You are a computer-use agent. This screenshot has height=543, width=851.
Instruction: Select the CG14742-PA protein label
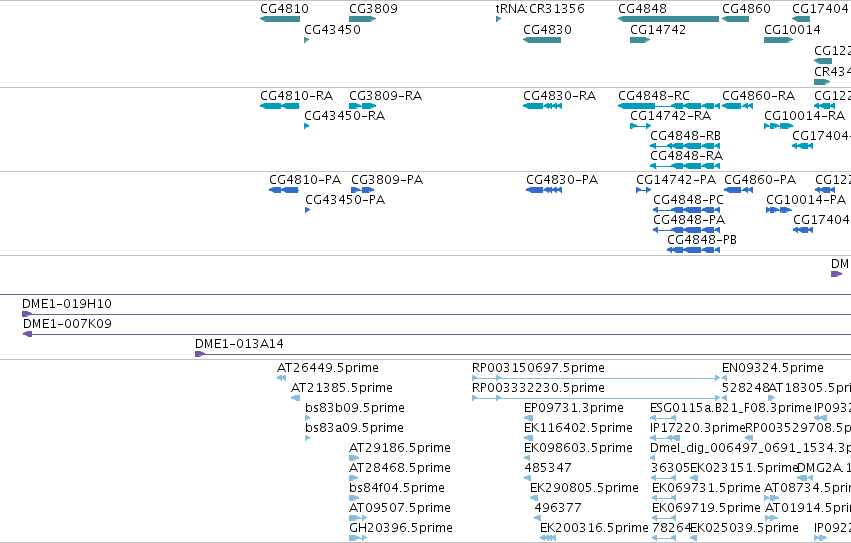click(676, 180)
